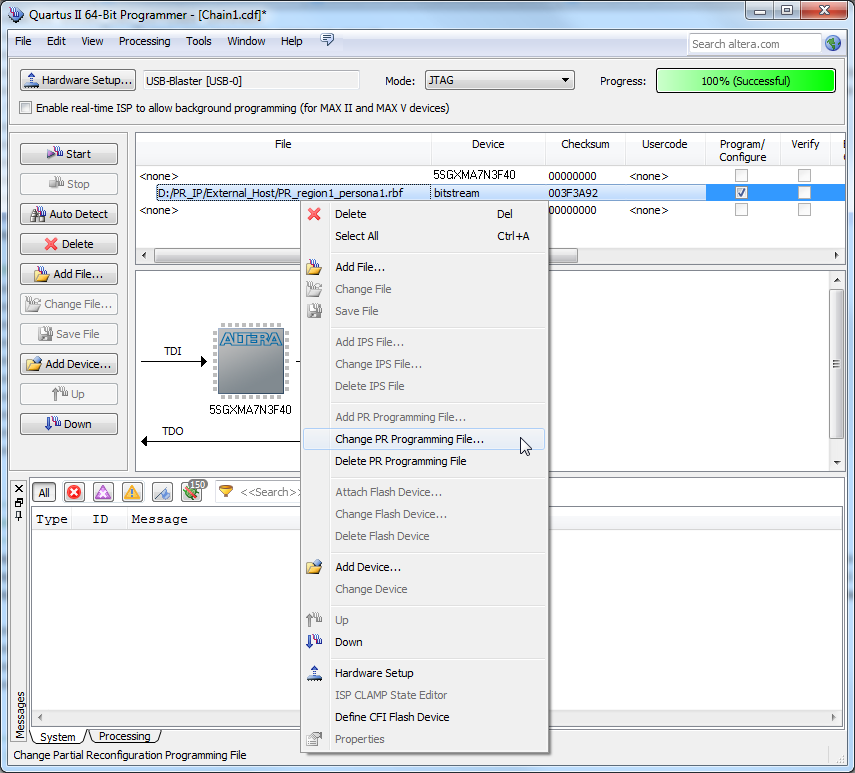Open the Processing menu
This screenshot has height=773, width=855.
click(x=144, y=41)
